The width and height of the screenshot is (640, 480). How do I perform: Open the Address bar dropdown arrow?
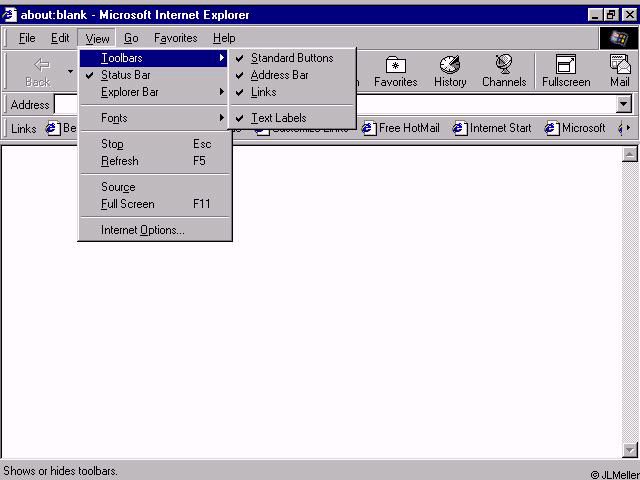[623, 104]
